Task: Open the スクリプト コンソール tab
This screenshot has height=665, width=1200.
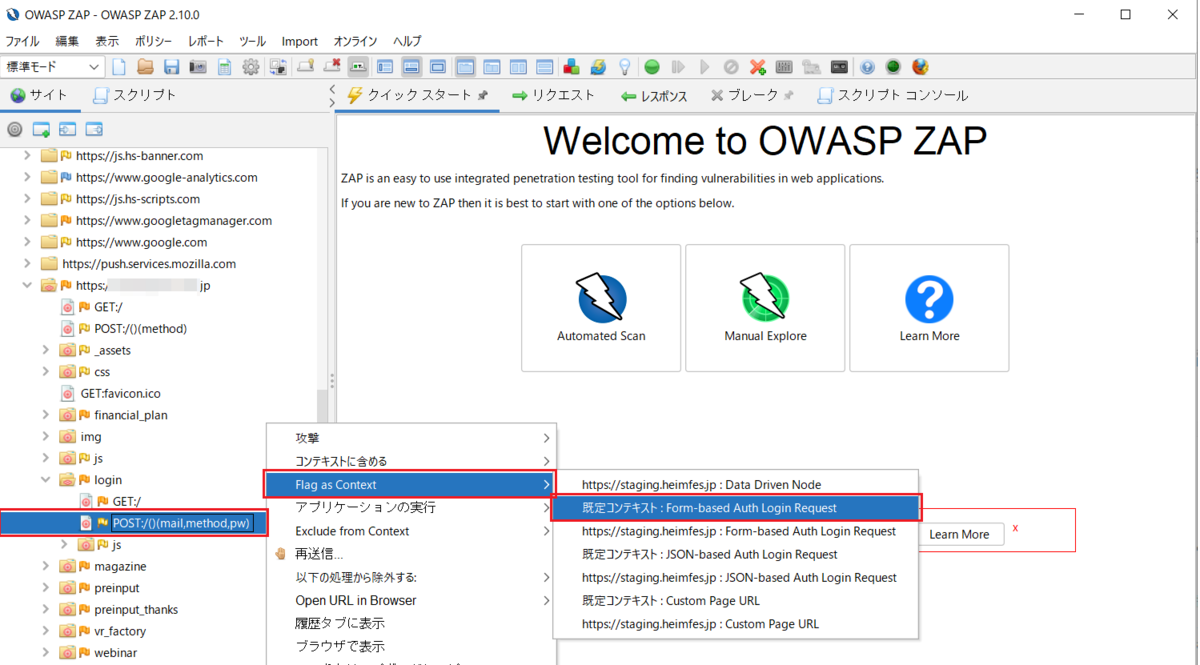Action: (x=892, y=95)
